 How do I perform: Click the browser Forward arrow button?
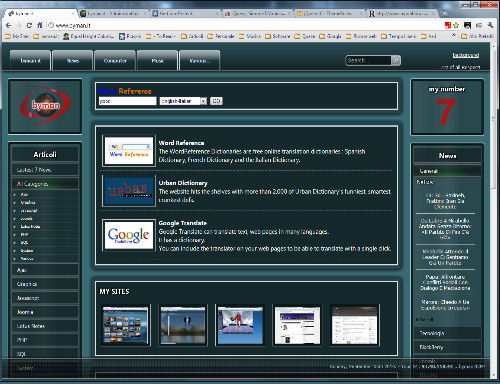coord(19,25)
